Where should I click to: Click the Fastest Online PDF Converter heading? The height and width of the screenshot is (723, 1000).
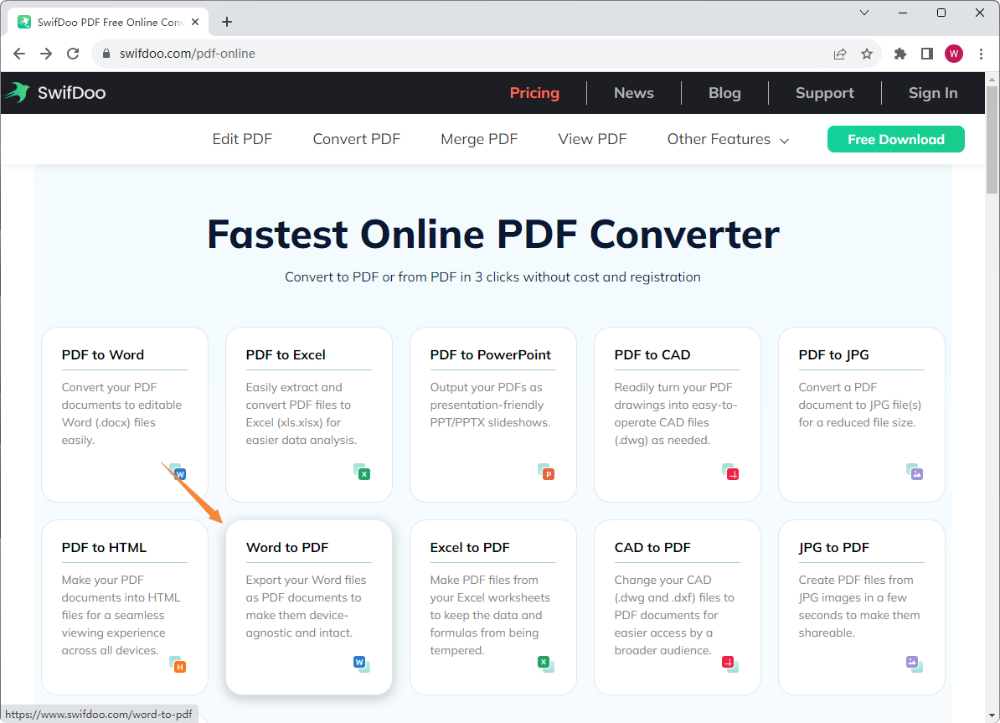(493, 235)
